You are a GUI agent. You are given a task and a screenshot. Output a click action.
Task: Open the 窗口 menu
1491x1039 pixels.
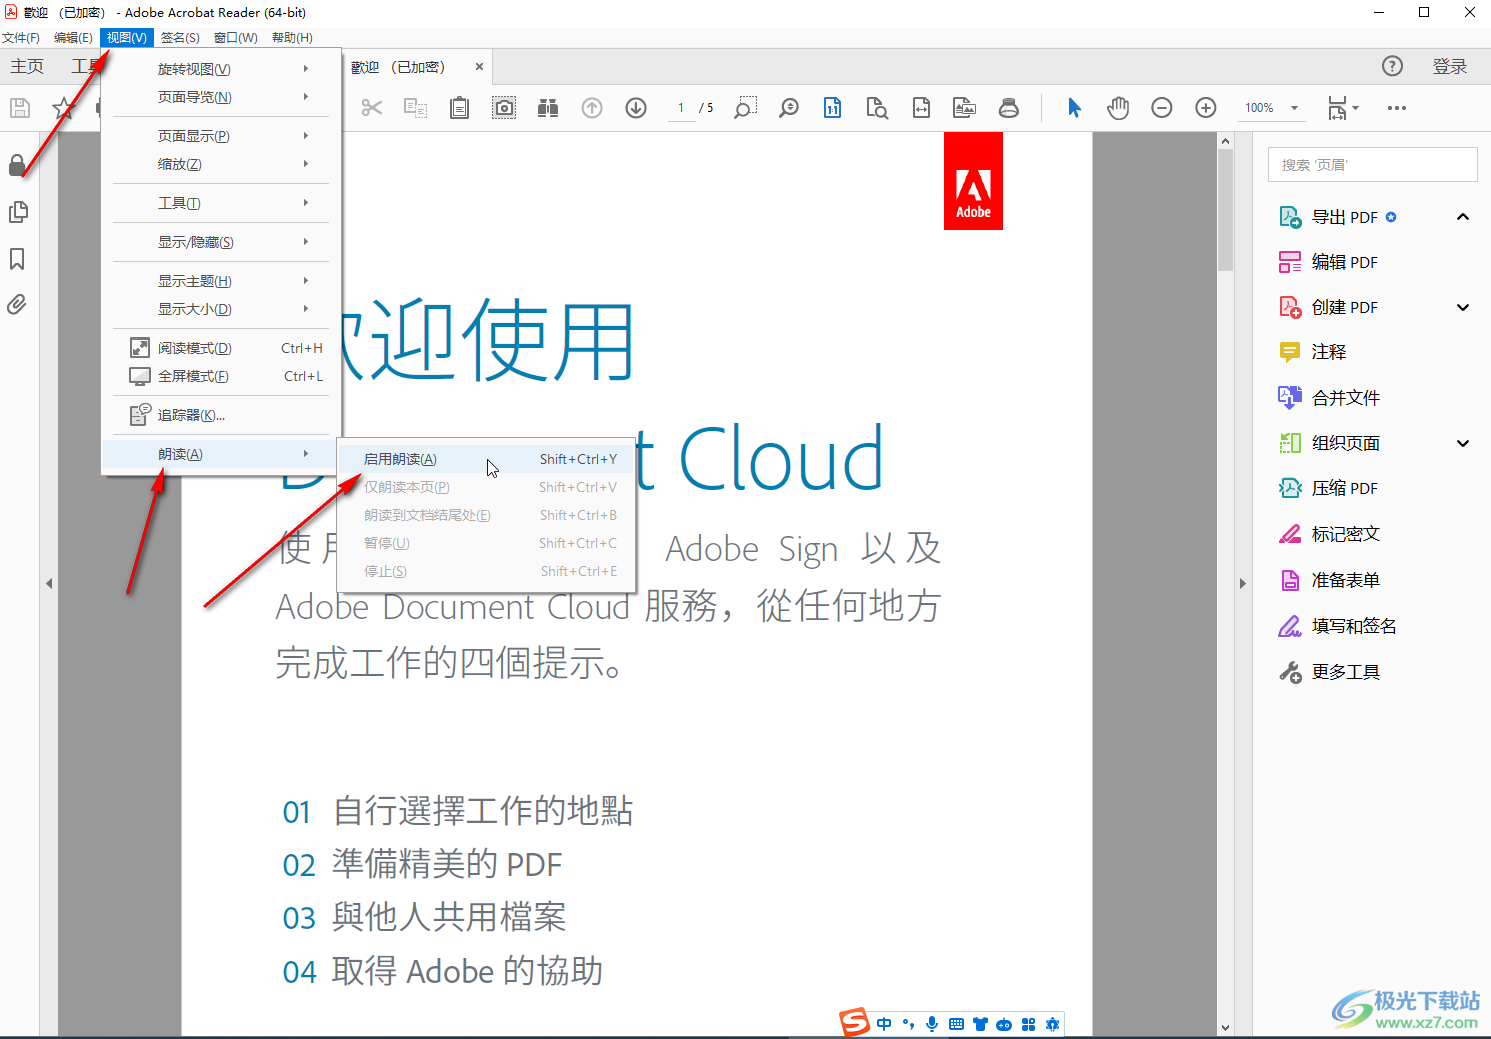pyautogui.click(x=235, y=38)
